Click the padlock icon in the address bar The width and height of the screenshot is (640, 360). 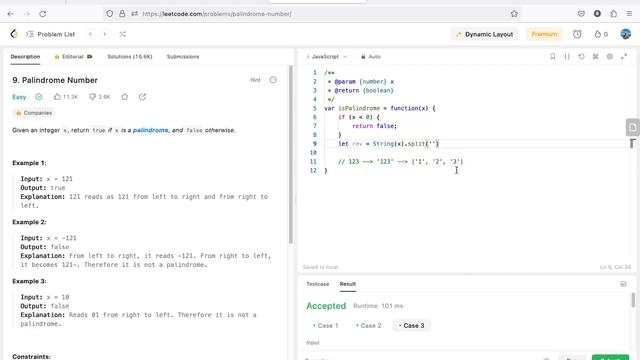[x=122, y=14]
